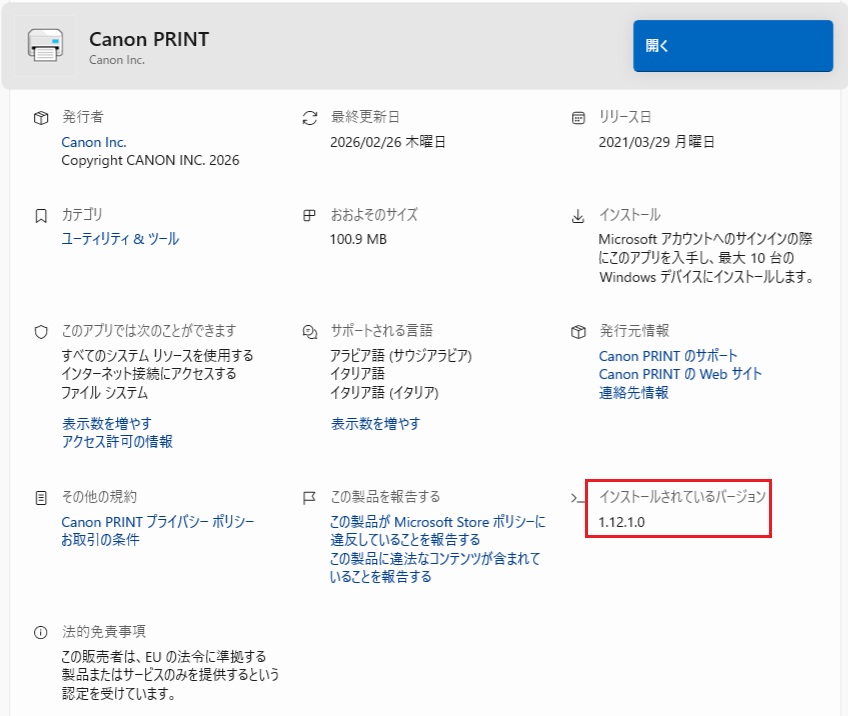Report 違法なコンテンツ in this product link
This screenshot has height=716, width=848.
click(x=435, y=567)
